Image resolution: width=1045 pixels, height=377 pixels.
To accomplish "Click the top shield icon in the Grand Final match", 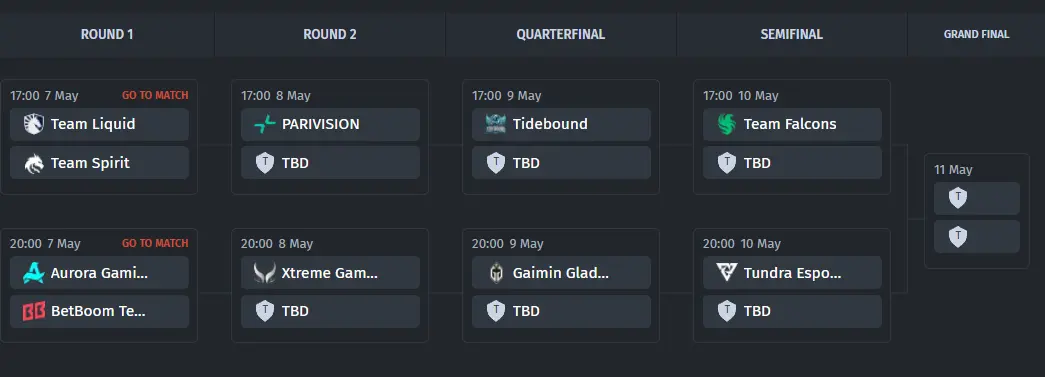I will [958, 198].
